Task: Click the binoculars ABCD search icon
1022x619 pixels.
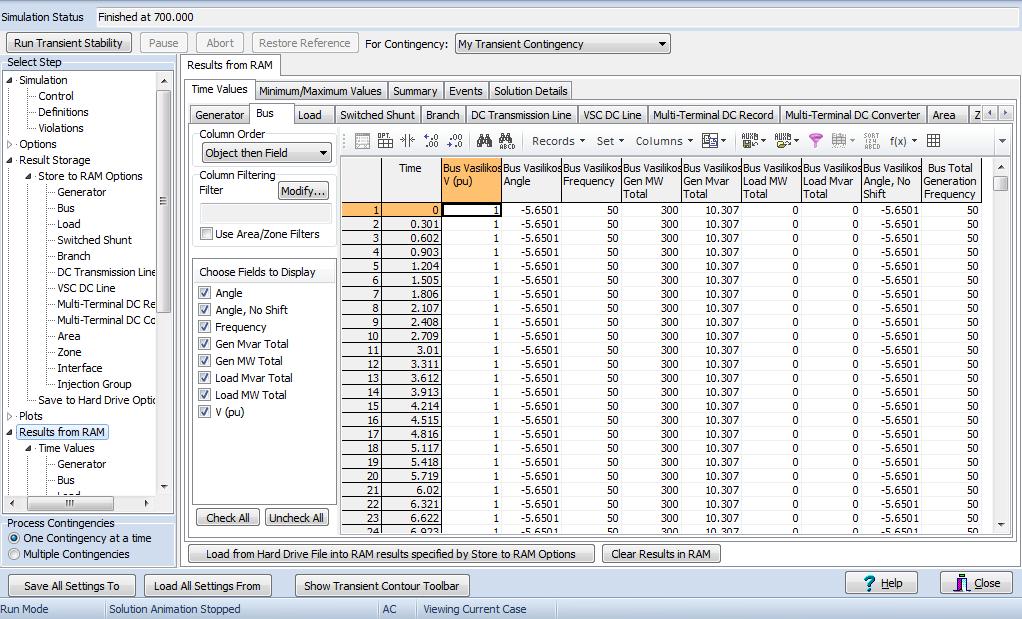Action: (506, 141)
